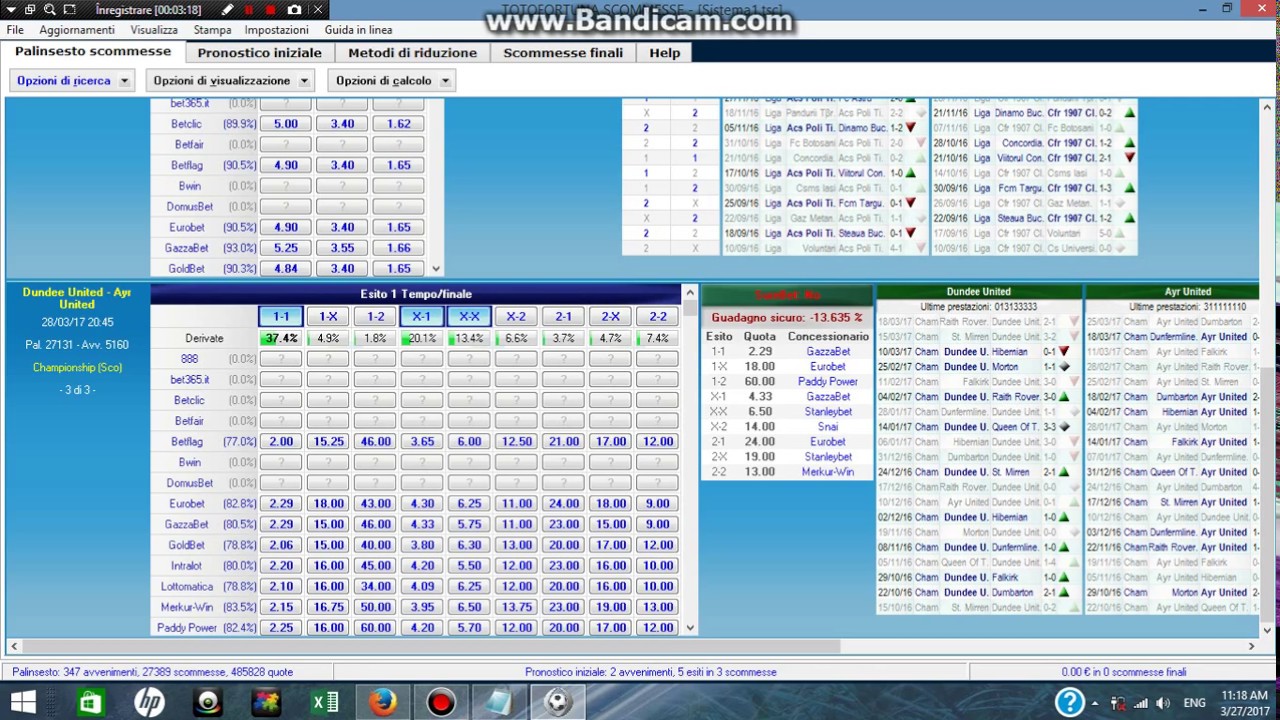This screenshot has width=1280, height=720.
Task: Switch to the Metodi di riduzione tab
Action: point(413,53)
